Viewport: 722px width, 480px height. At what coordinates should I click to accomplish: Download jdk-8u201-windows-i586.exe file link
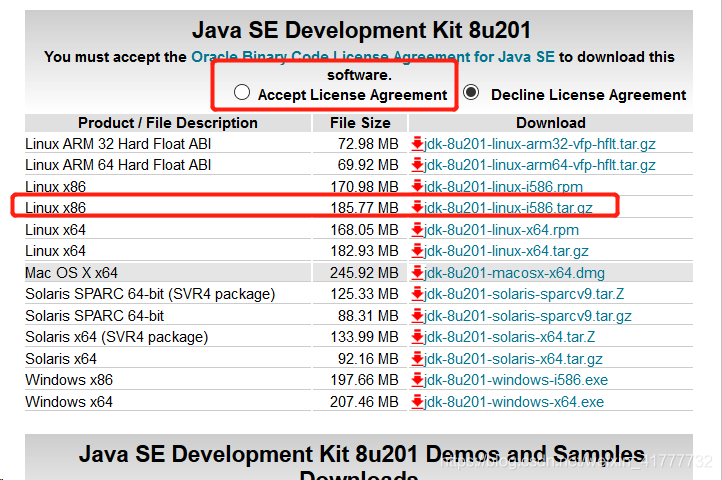pyautogui.click(x=516, y=380)
